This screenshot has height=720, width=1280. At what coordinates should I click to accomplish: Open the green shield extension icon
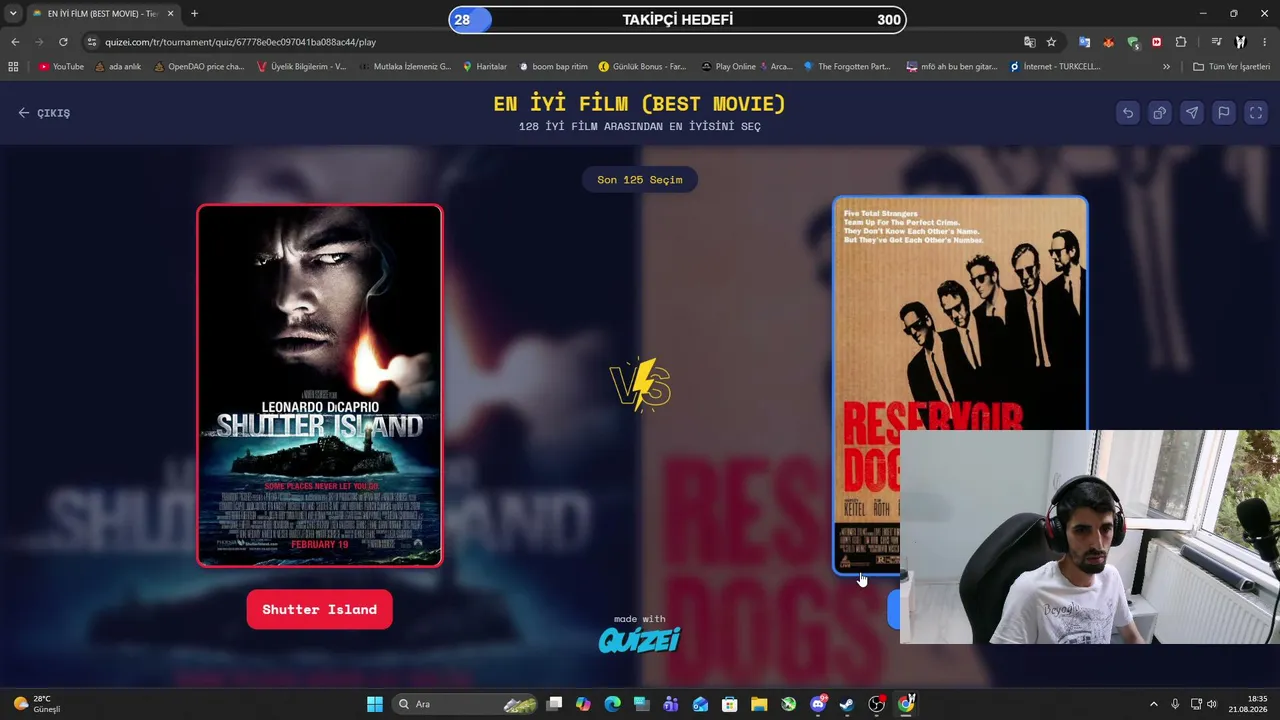point(1133,42)
